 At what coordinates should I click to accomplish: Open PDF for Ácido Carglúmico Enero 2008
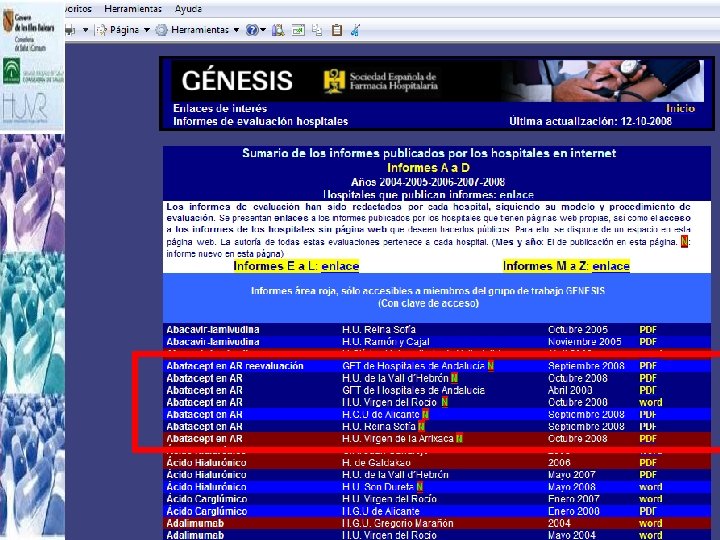coord(648,511)
